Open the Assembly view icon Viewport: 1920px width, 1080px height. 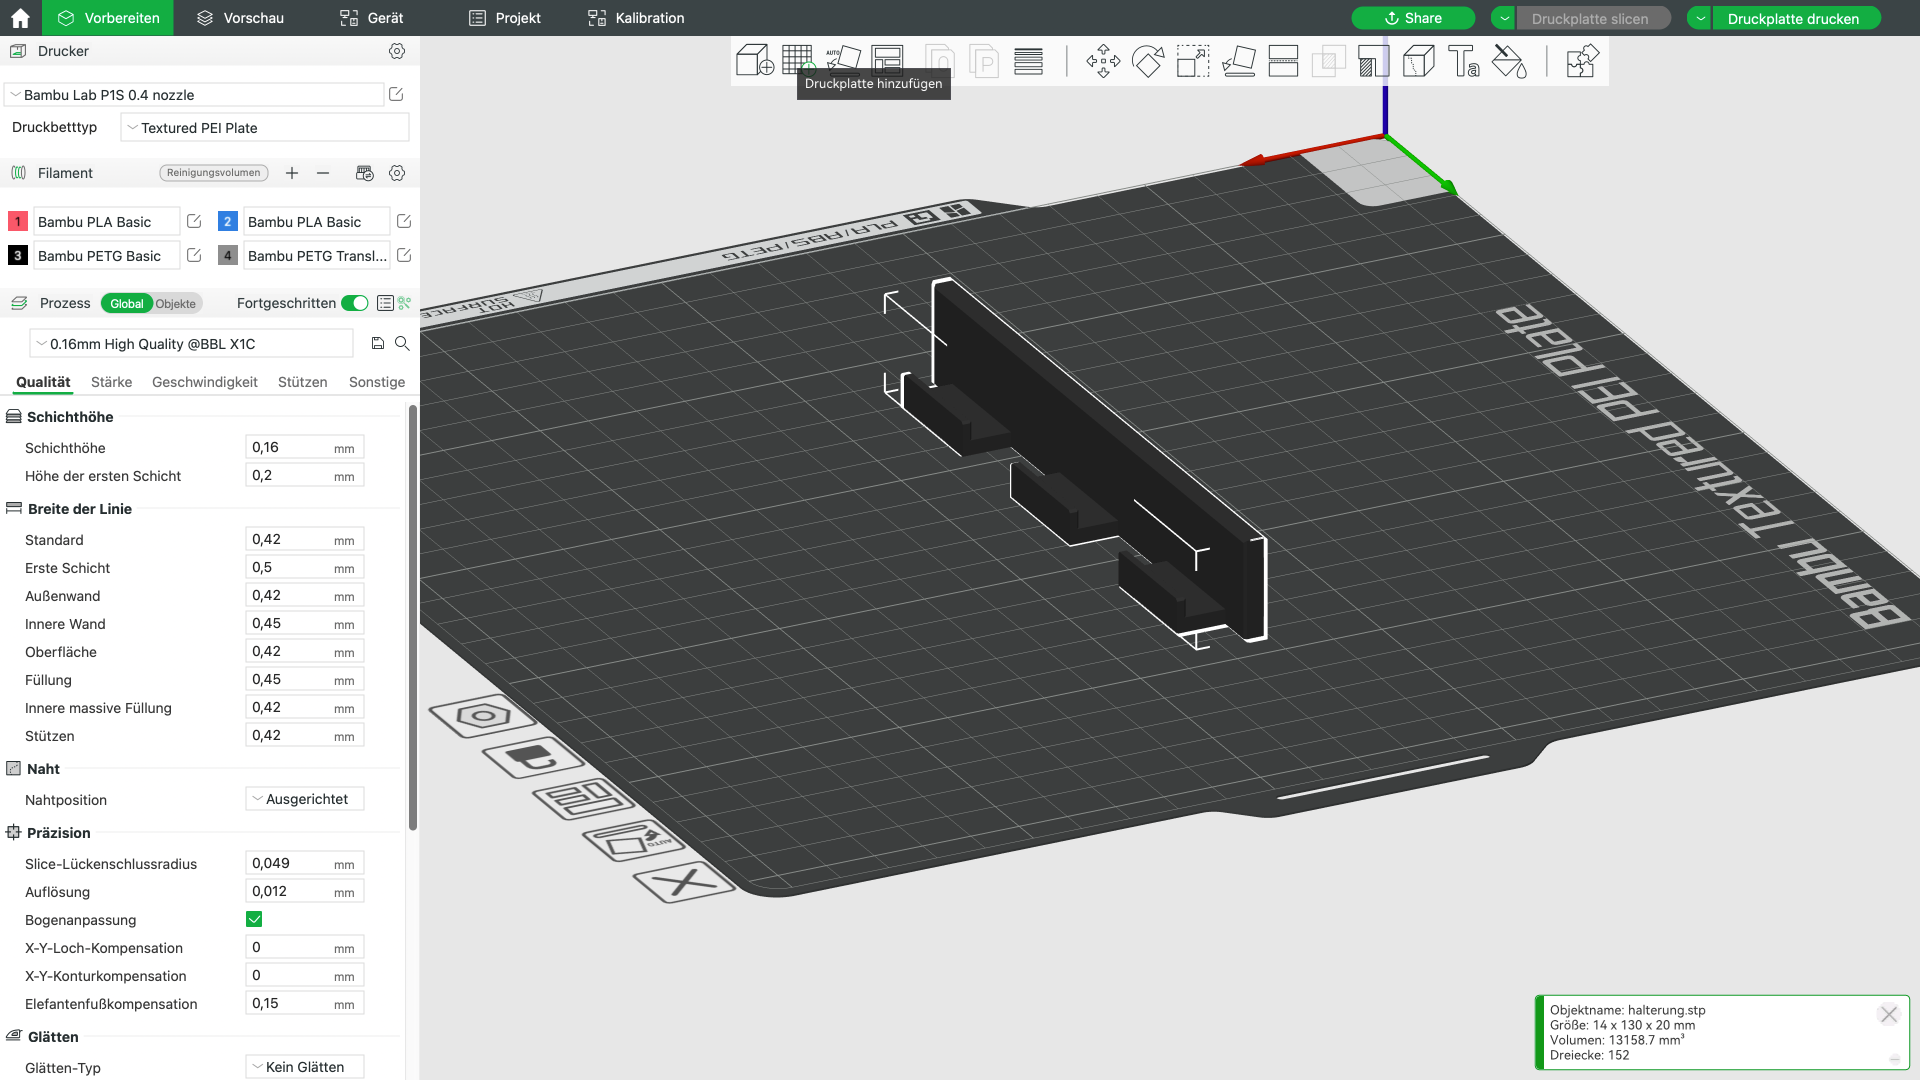[x=1582, y=61]
